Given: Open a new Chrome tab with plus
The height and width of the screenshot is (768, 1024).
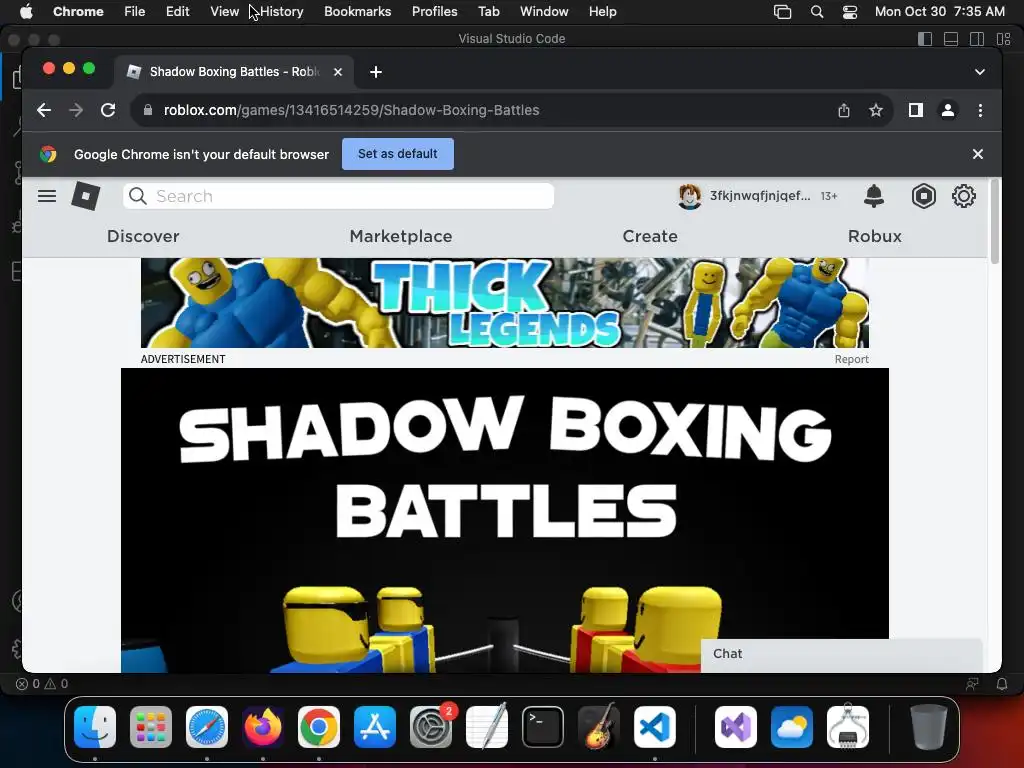Looking at the screenshot, I should (376, 72).
